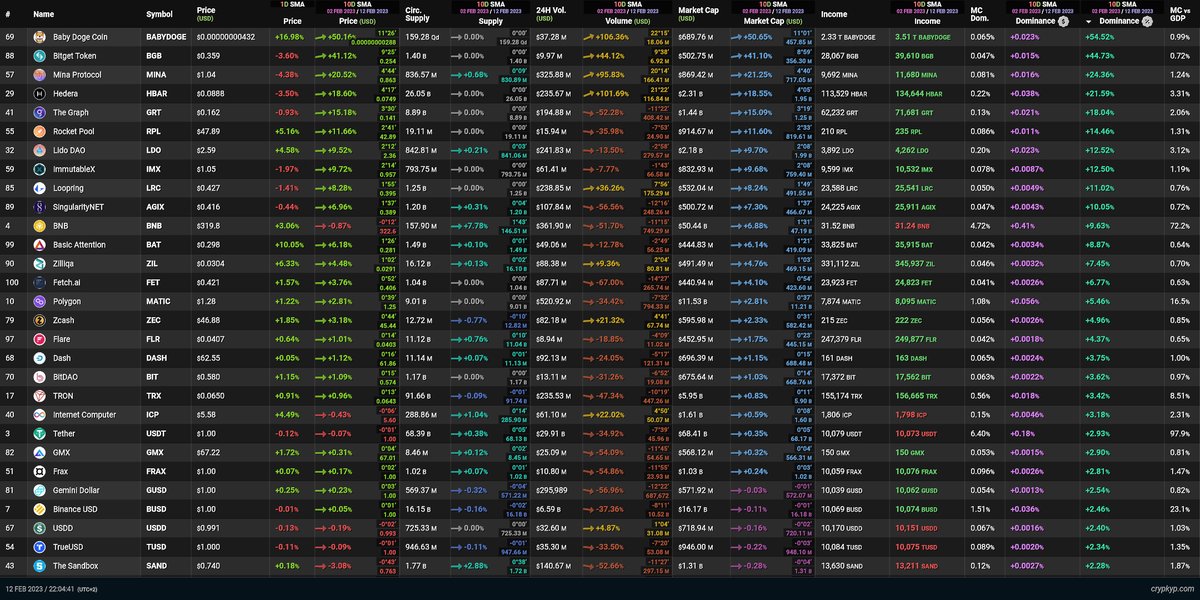Image resolution: width=1200 pixels, height=600 pixels.
Task: Click the Dash logo icon
Action: click(x=39, y=358)
